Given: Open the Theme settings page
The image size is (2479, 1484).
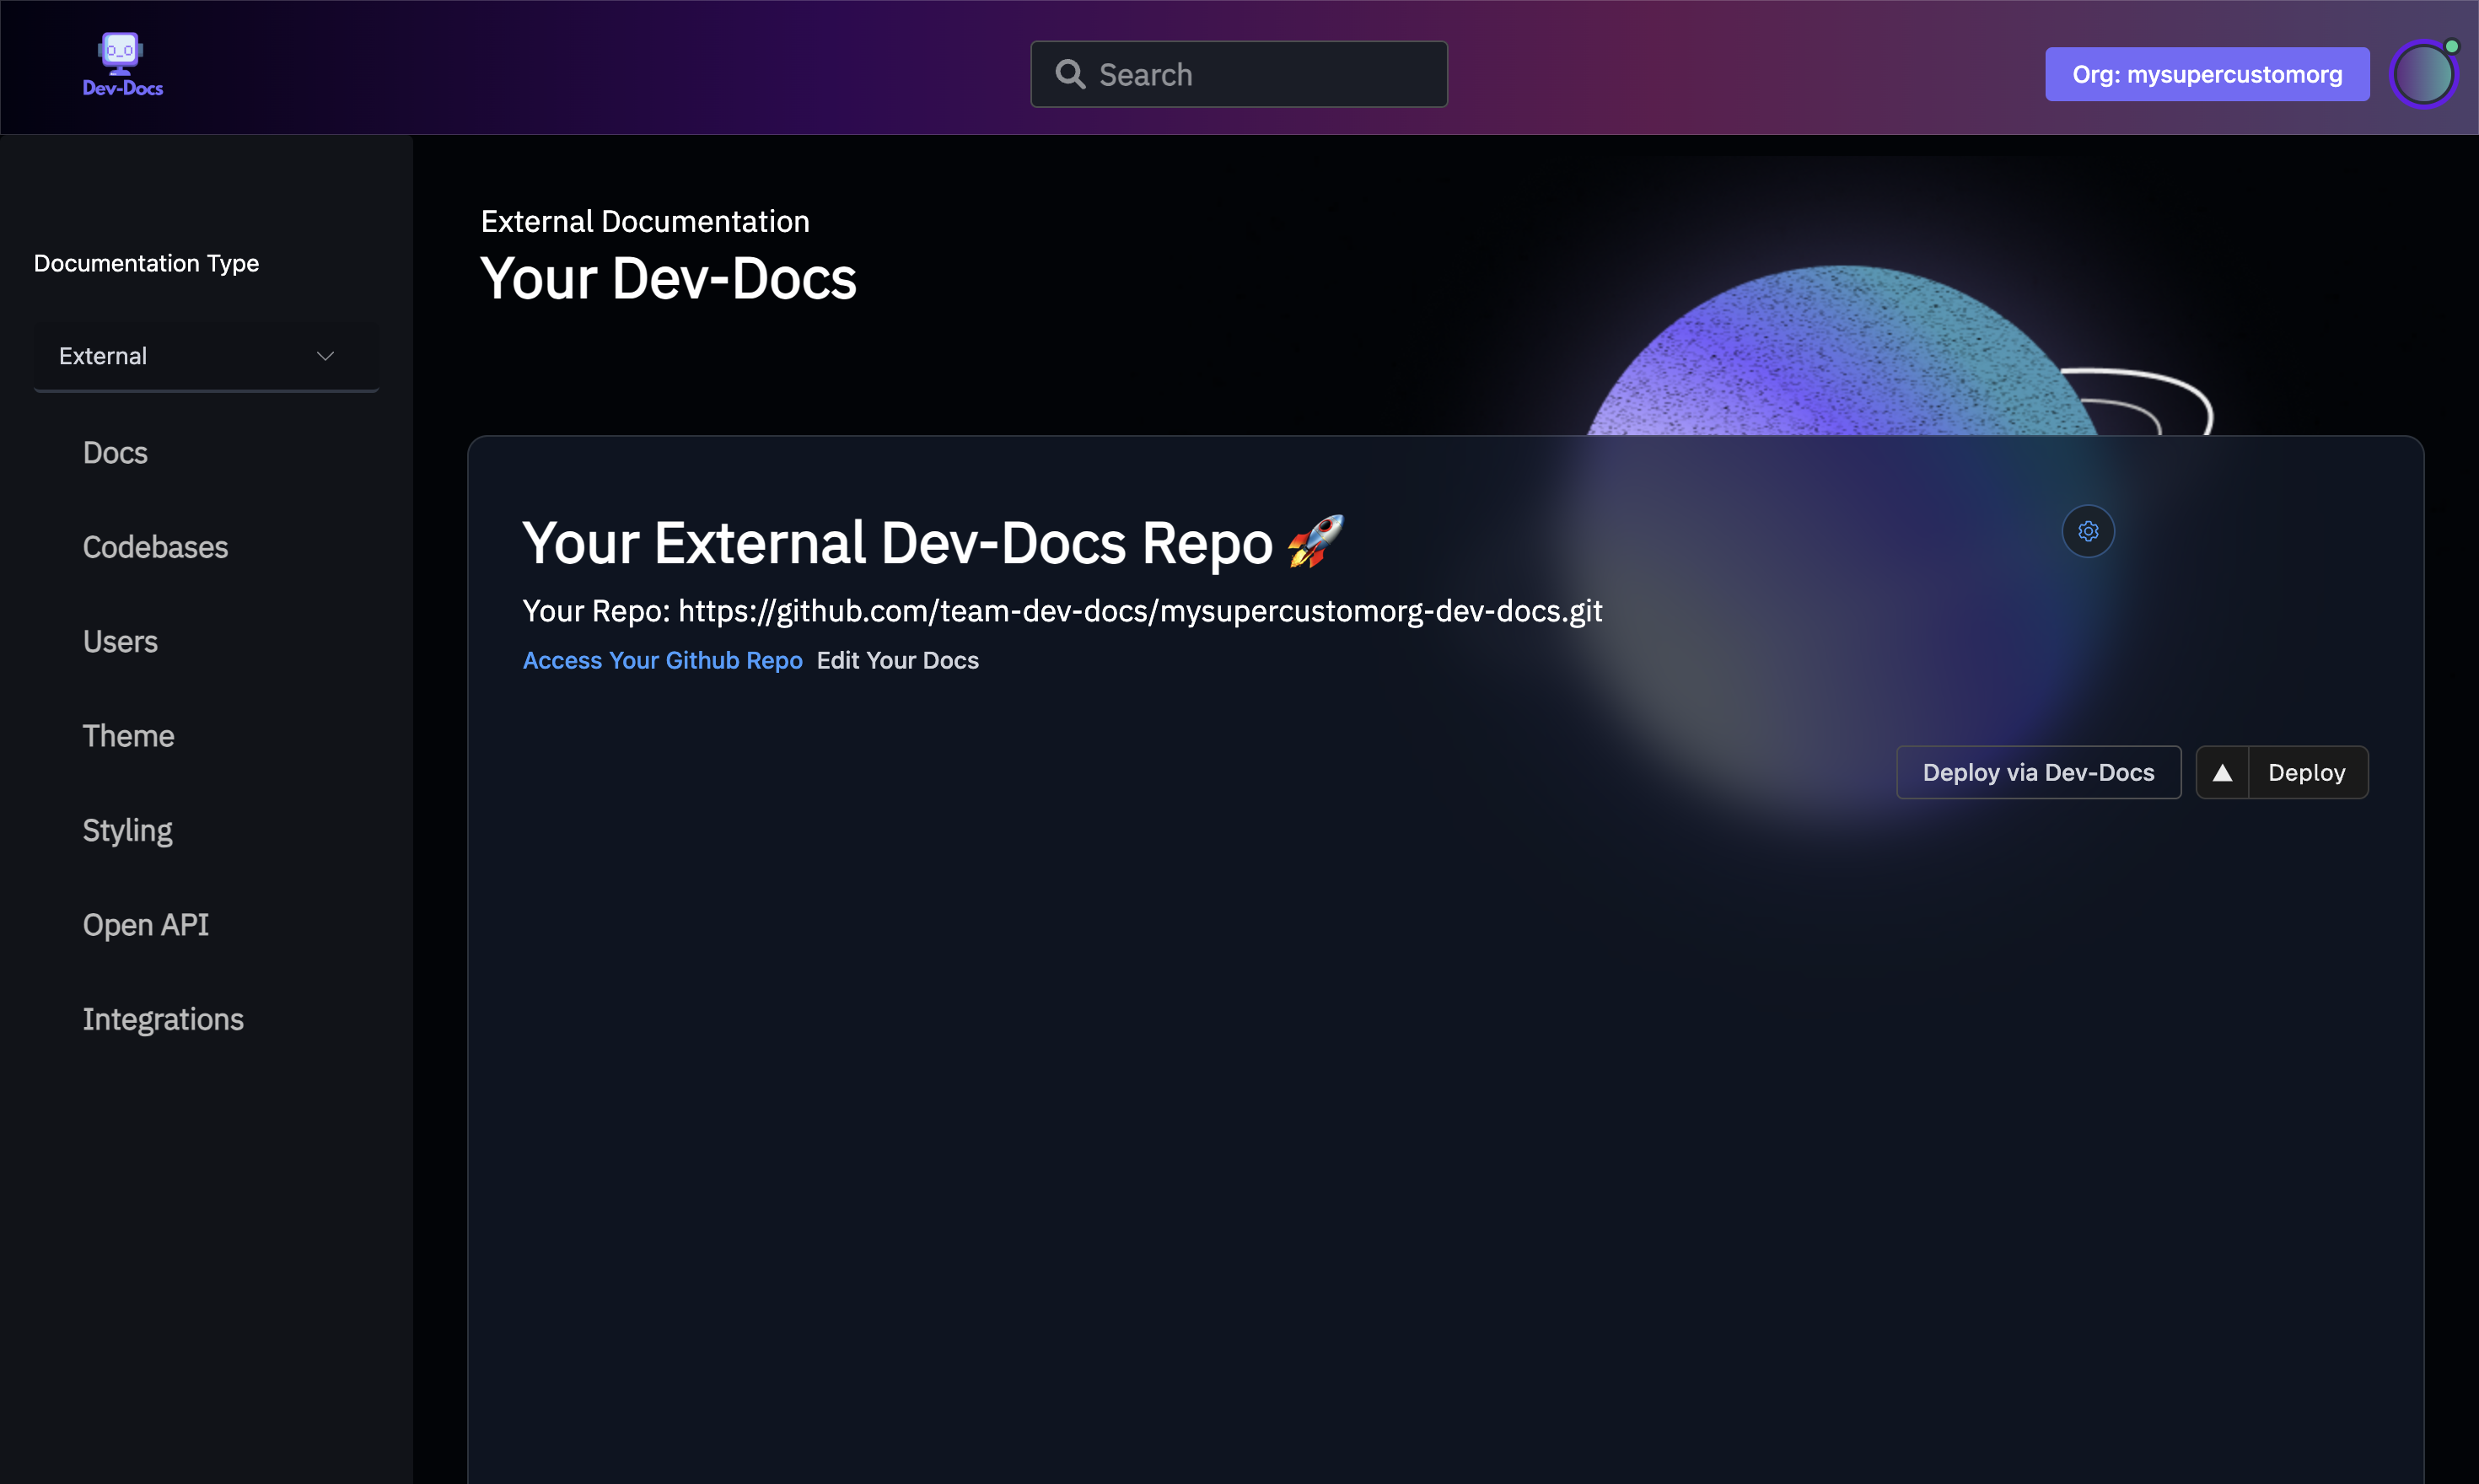Looking at the screenshot, I should point(128,736).
